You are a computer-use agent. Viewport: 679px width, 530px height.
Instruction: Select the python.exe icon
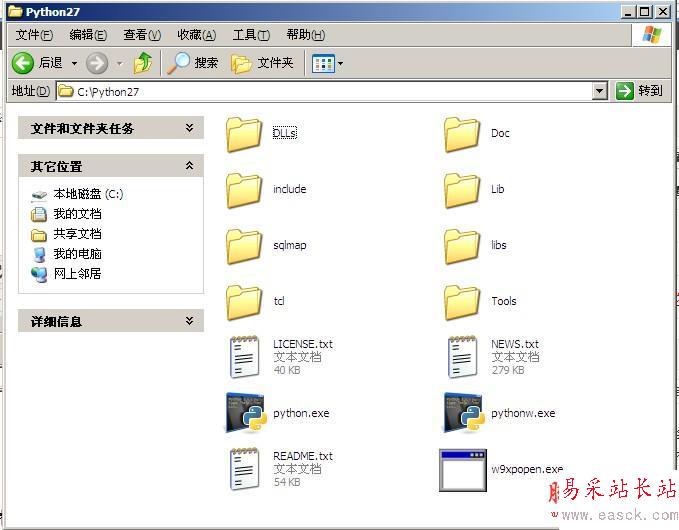[x=245, y=412]
